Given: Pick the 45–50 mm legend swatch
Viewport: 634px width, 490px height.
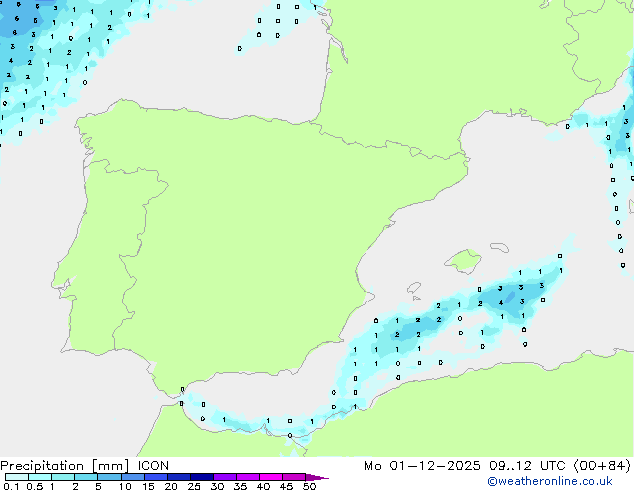Looking at the screenshot, I should [294, 477].
